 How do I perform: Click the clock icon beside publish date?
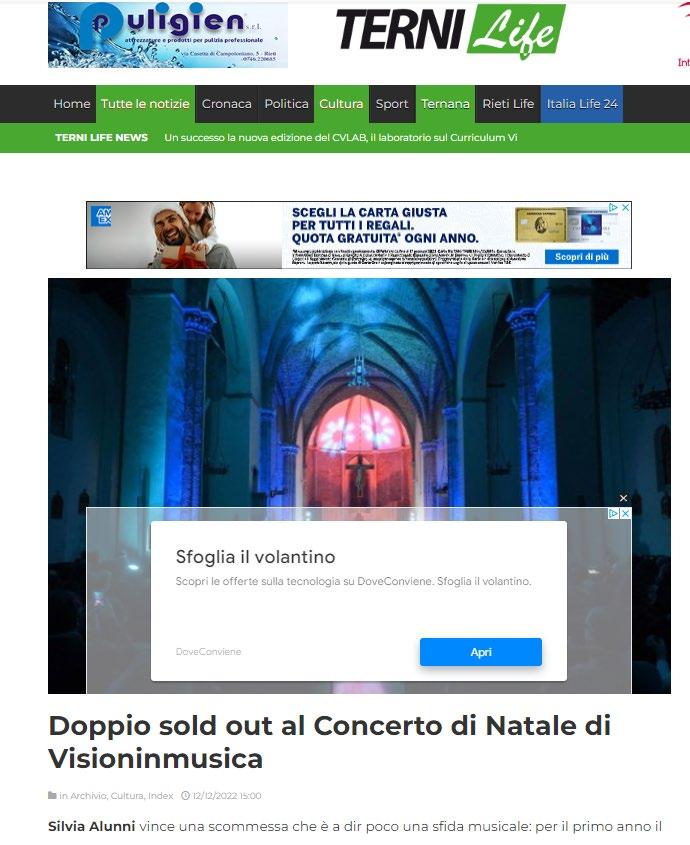point(185,795)
